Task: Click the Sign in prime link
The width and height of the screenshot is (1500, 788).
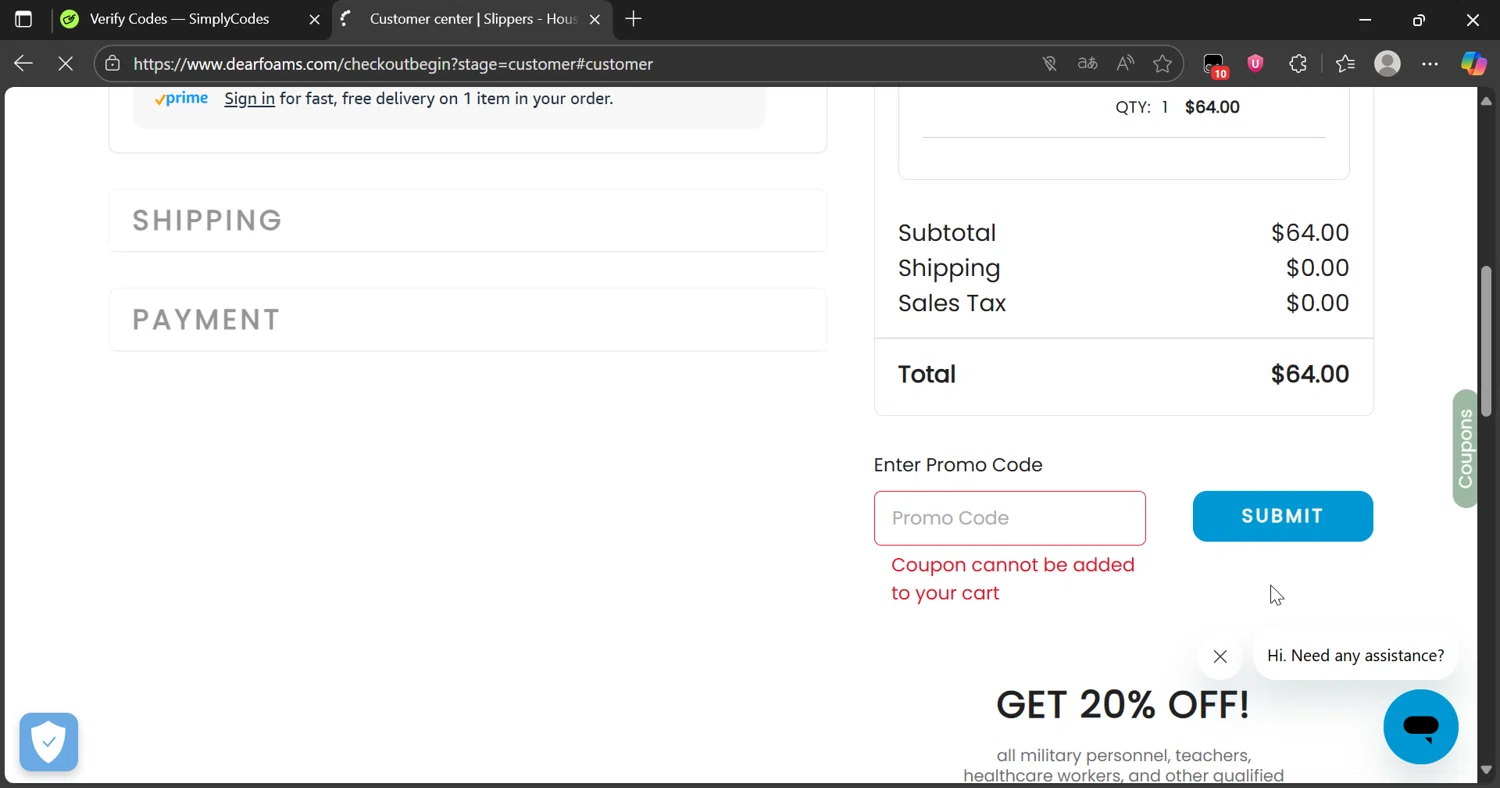Action: click(x=249, y=98)
